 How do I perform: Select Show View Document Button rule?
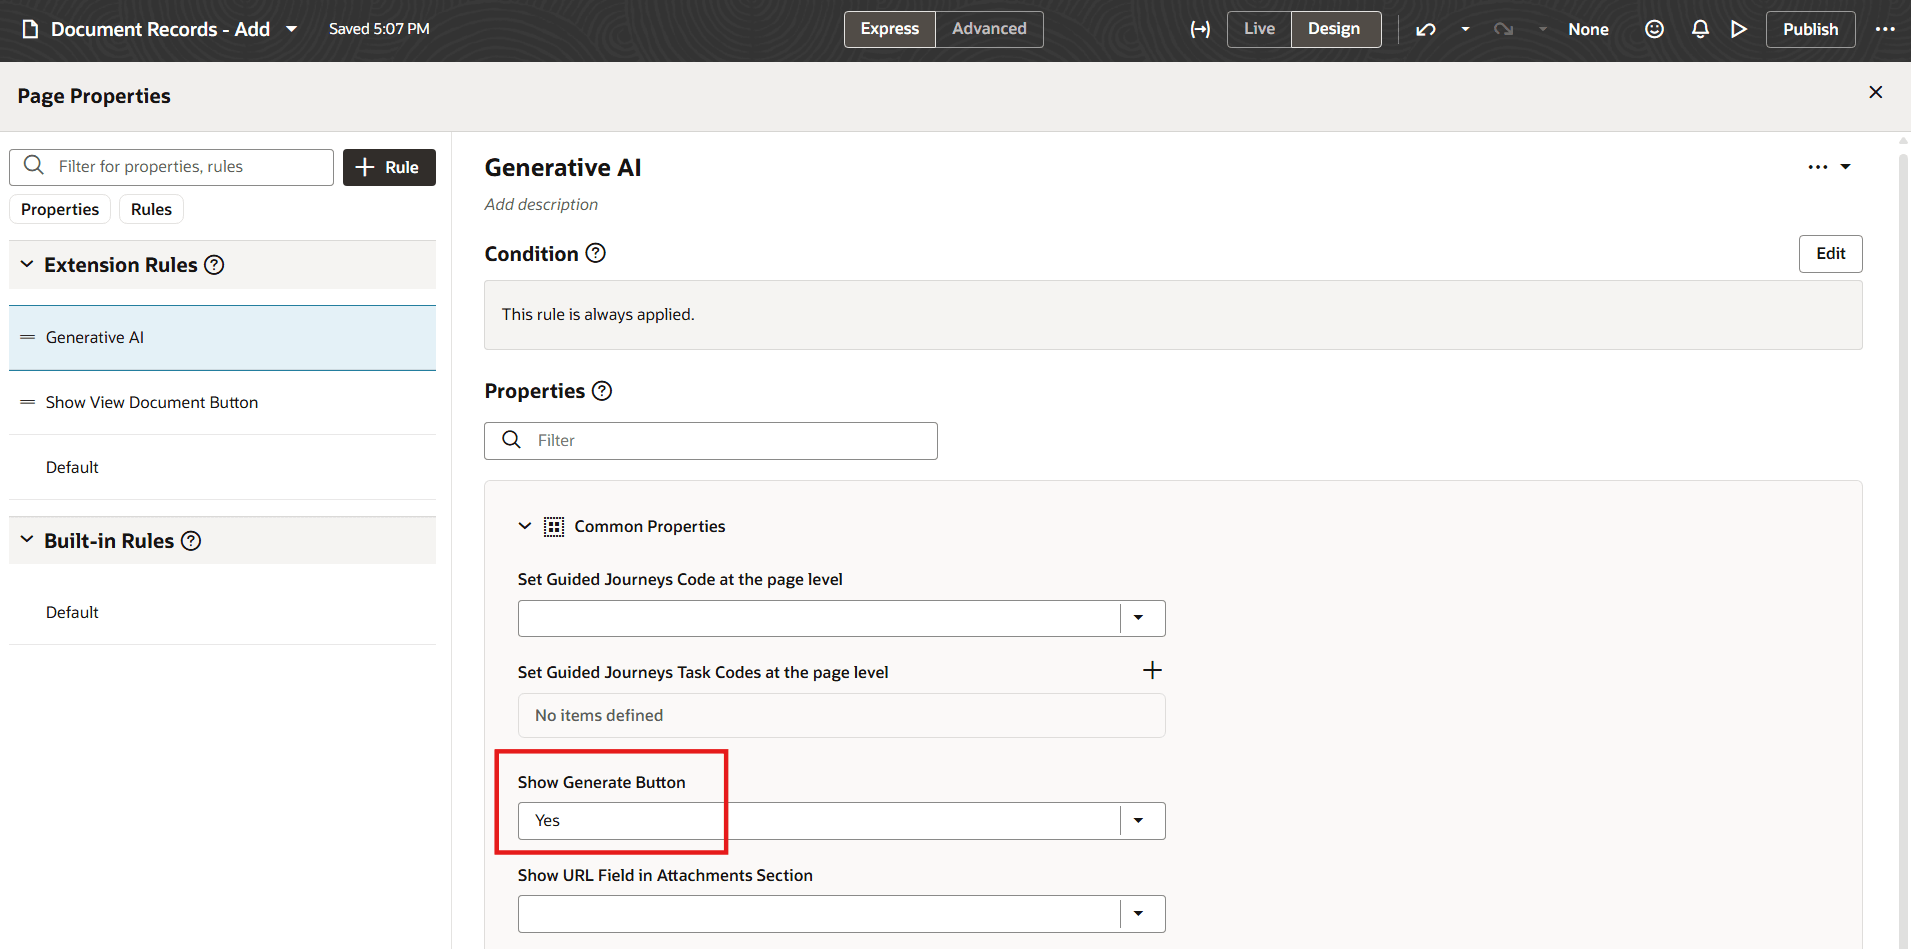click(152, 402)
